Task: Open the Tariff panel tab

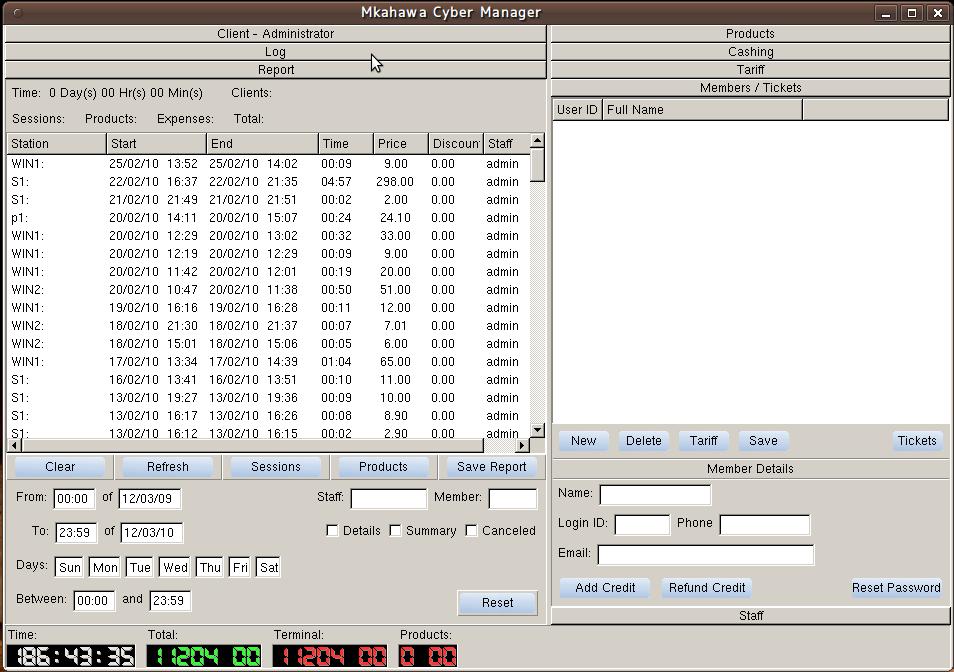Action: [750, 69]
